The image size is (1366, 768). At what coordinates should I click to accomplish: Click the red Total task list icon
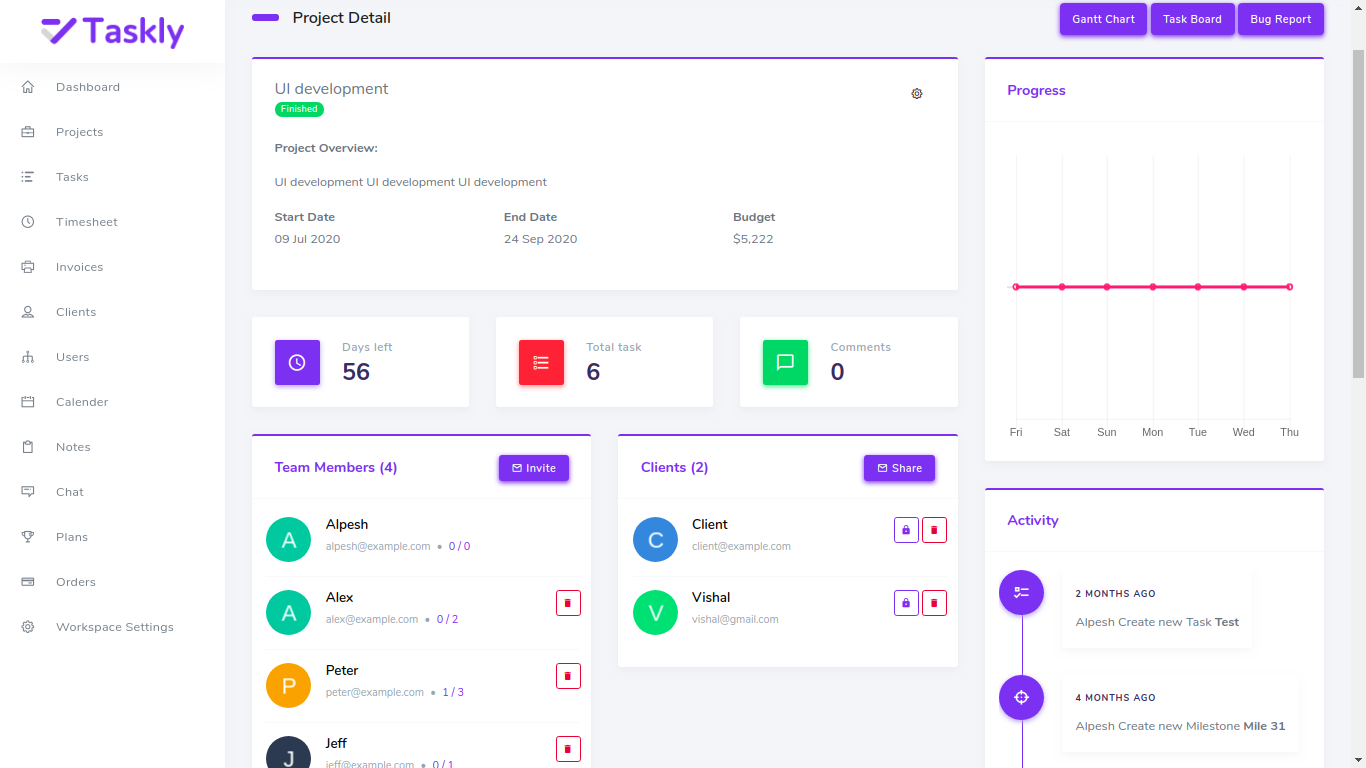541,362
